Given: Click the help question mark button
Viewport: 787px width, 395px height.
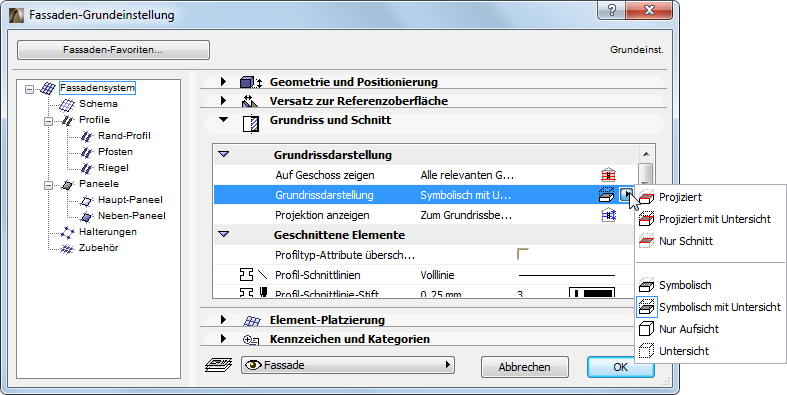Looking at the screenshot, I should [612, 10].
